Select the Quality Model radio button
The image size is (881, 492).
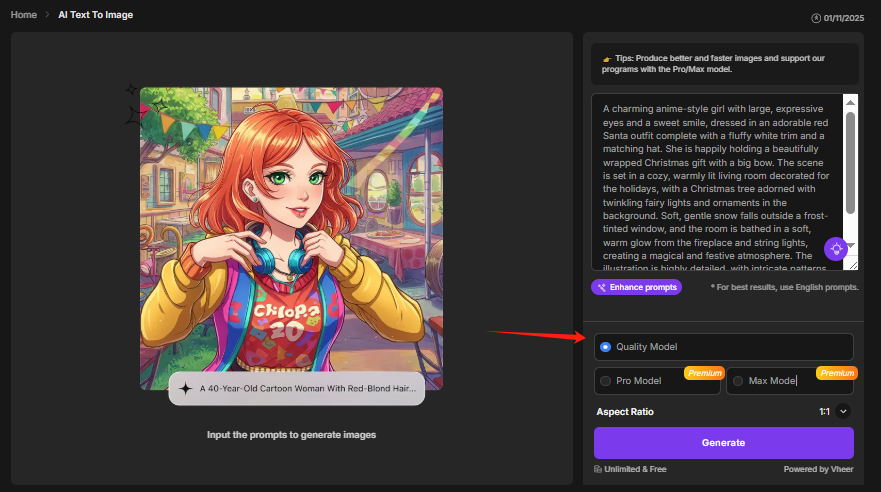(x=605, y=347)
